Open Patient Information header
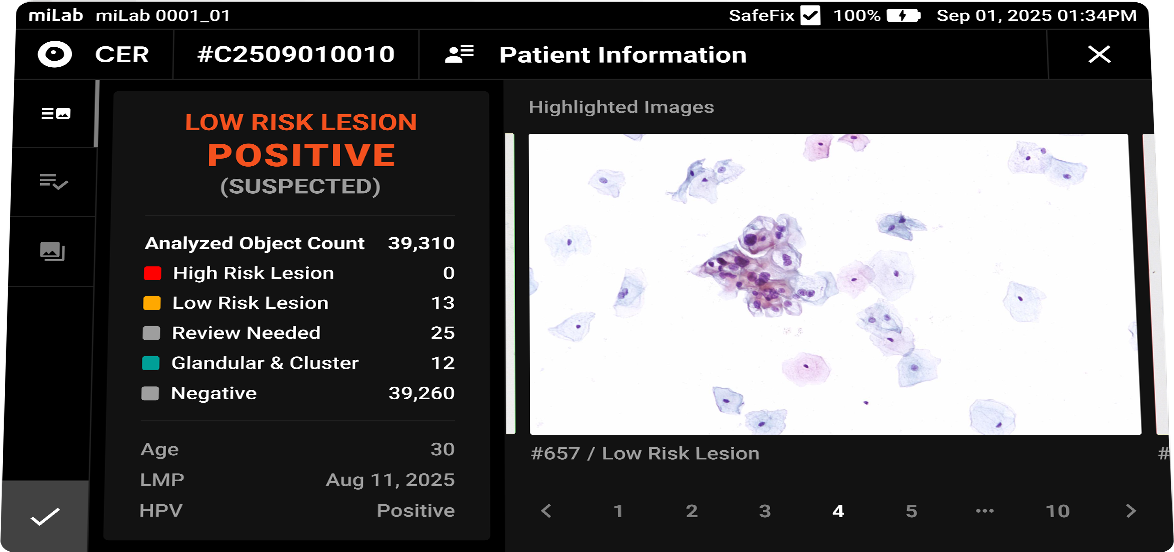 pyautogui.click(x=622, y=55)
